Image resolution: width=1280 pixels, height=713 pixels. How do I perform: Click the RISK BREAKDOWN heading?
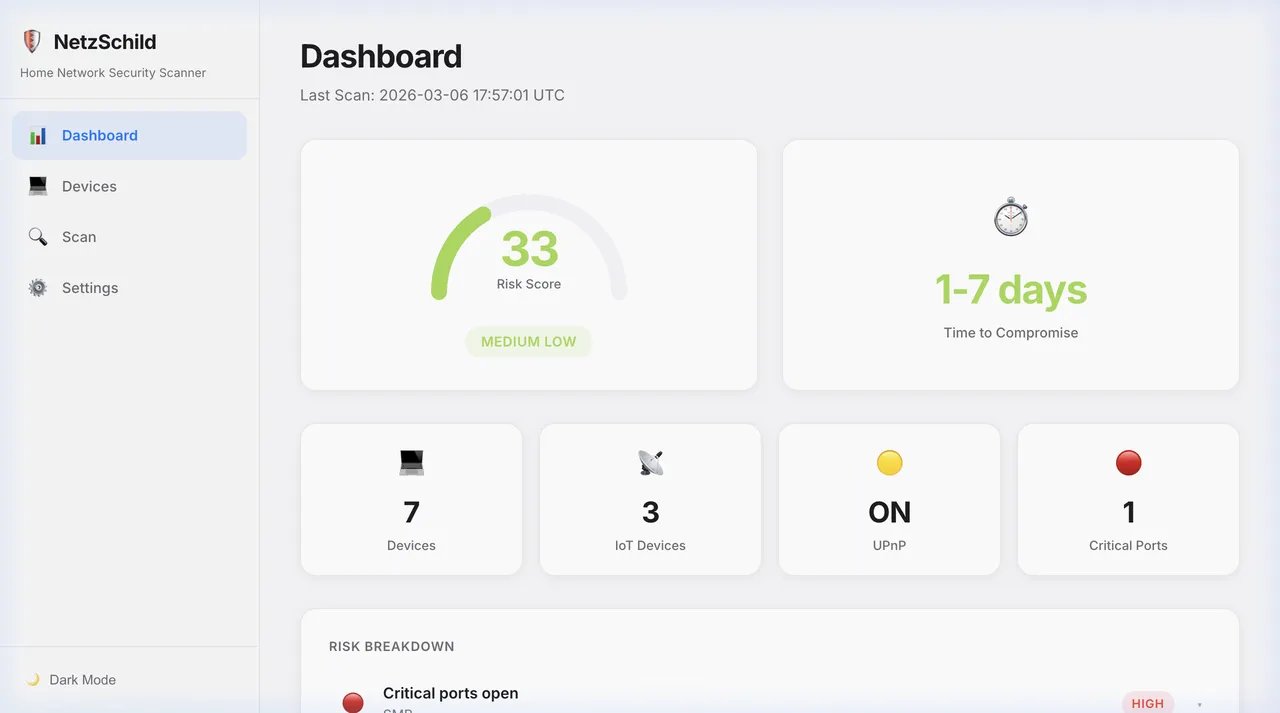pos(392,647)
